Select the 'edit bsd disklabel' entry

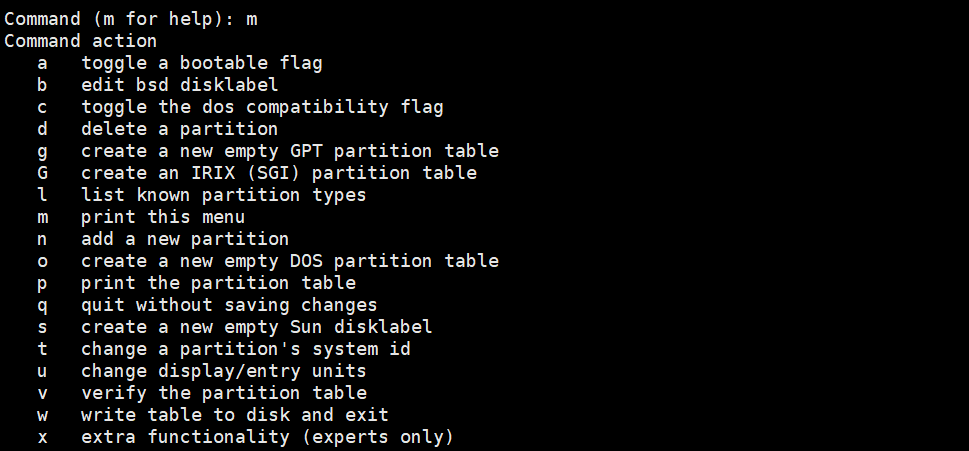coord(179,85)
